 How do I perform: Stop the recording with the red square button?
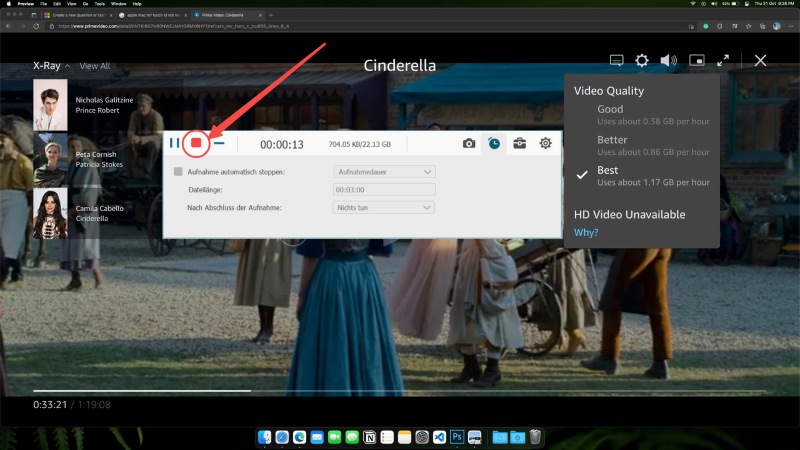(x=196, y=143)
